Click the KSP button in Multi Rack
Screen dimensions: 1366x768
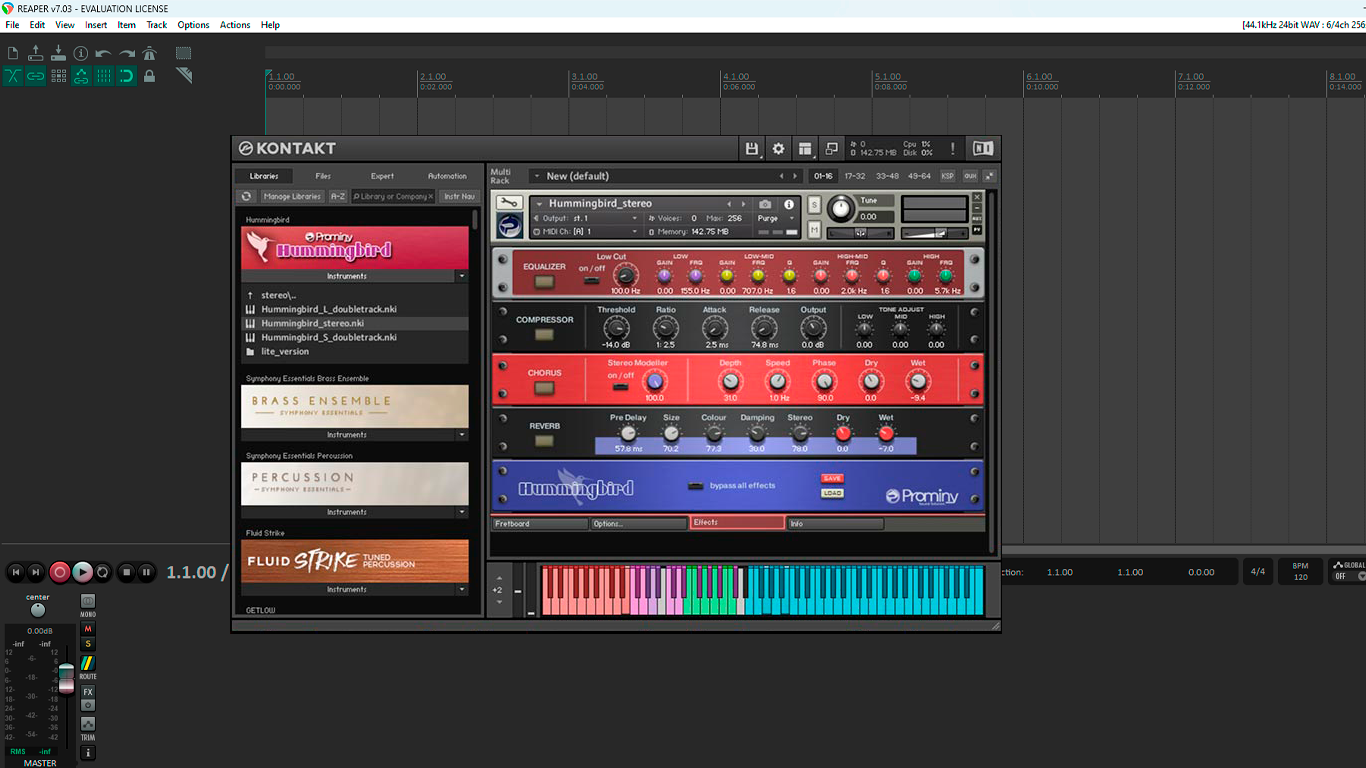947,176
